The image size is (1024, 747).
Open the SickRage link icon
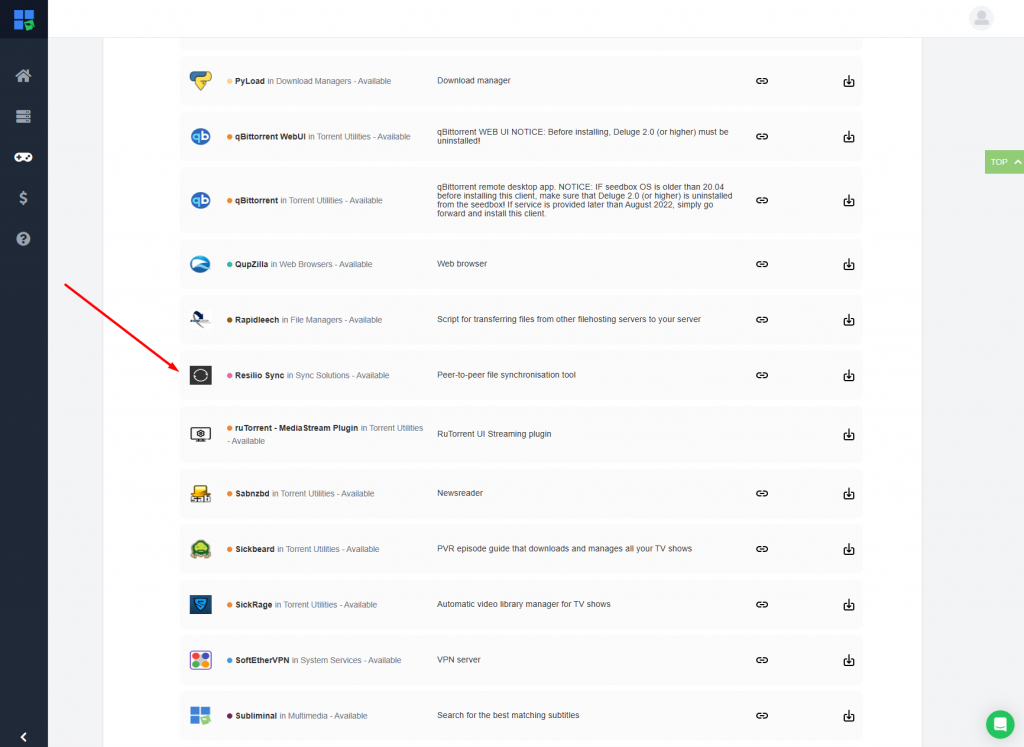click(x=761, y=605)
